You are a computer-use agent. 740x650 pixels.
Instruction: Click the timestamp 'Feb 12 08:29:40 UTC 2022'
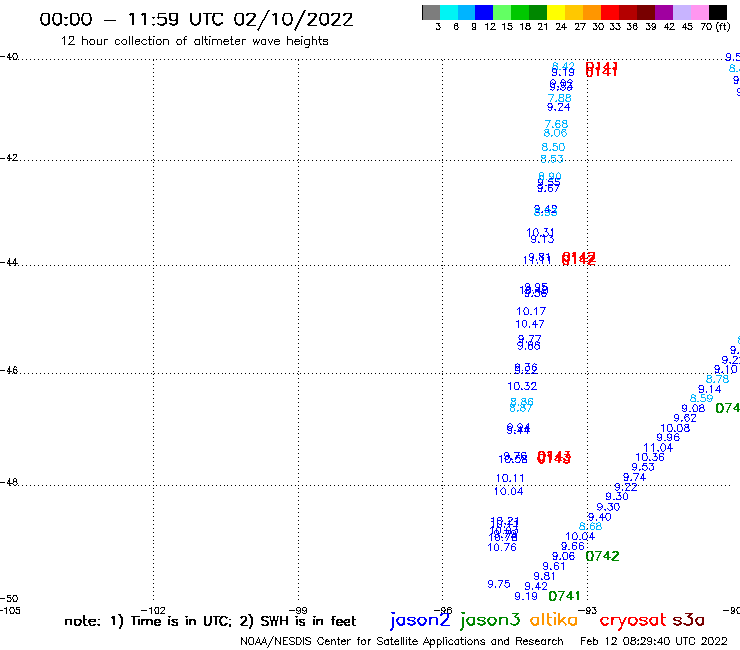coord(654,641)
